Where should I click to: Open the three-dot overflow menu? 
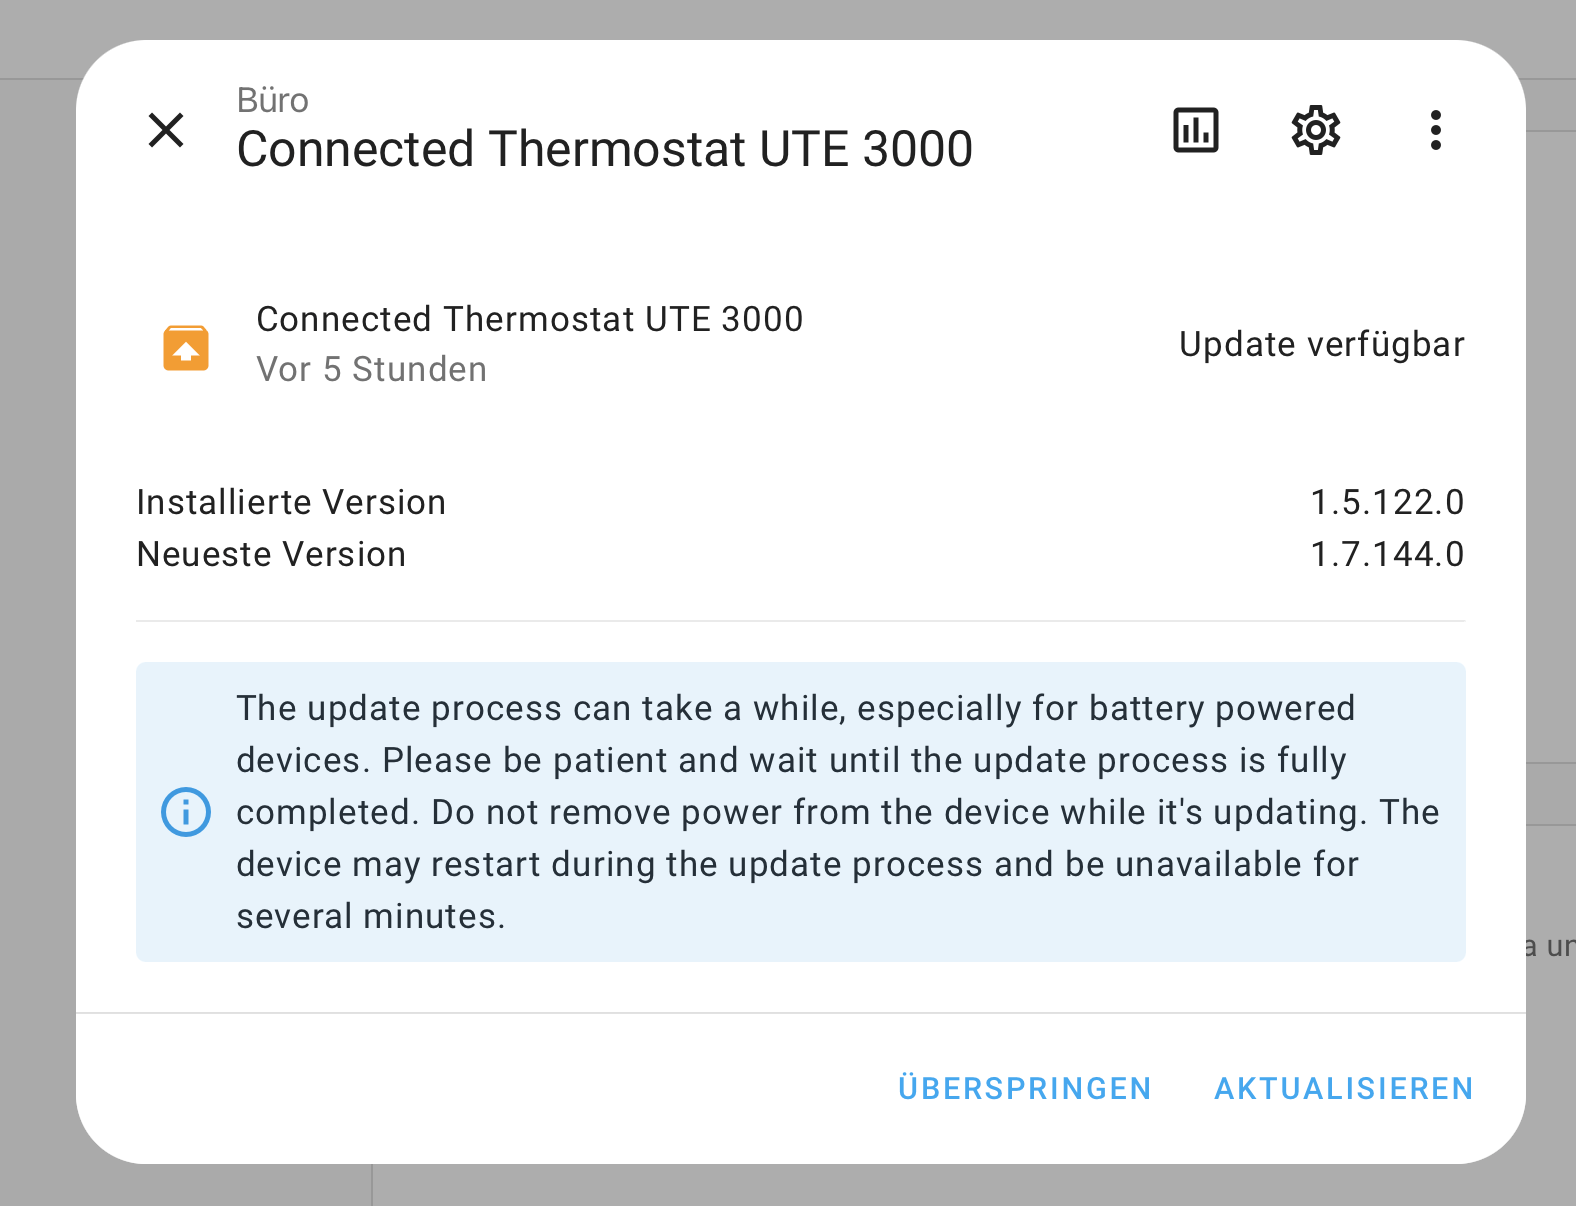click(x=1435, y=130)
